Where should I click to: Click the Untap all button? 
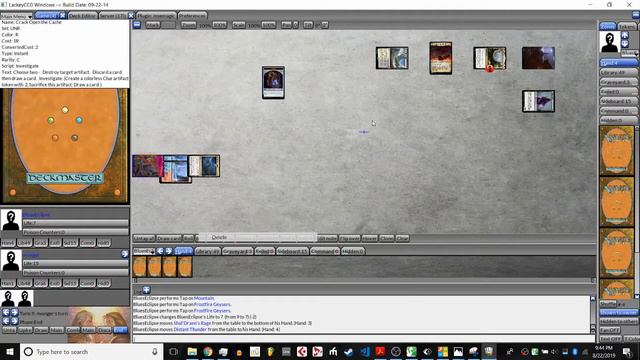pos(144,238)
